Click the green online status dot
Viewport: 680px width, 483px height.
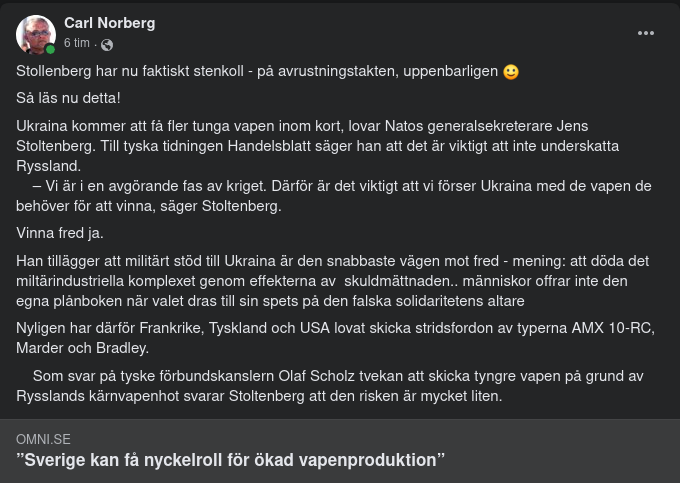click(x=50, y=49)
